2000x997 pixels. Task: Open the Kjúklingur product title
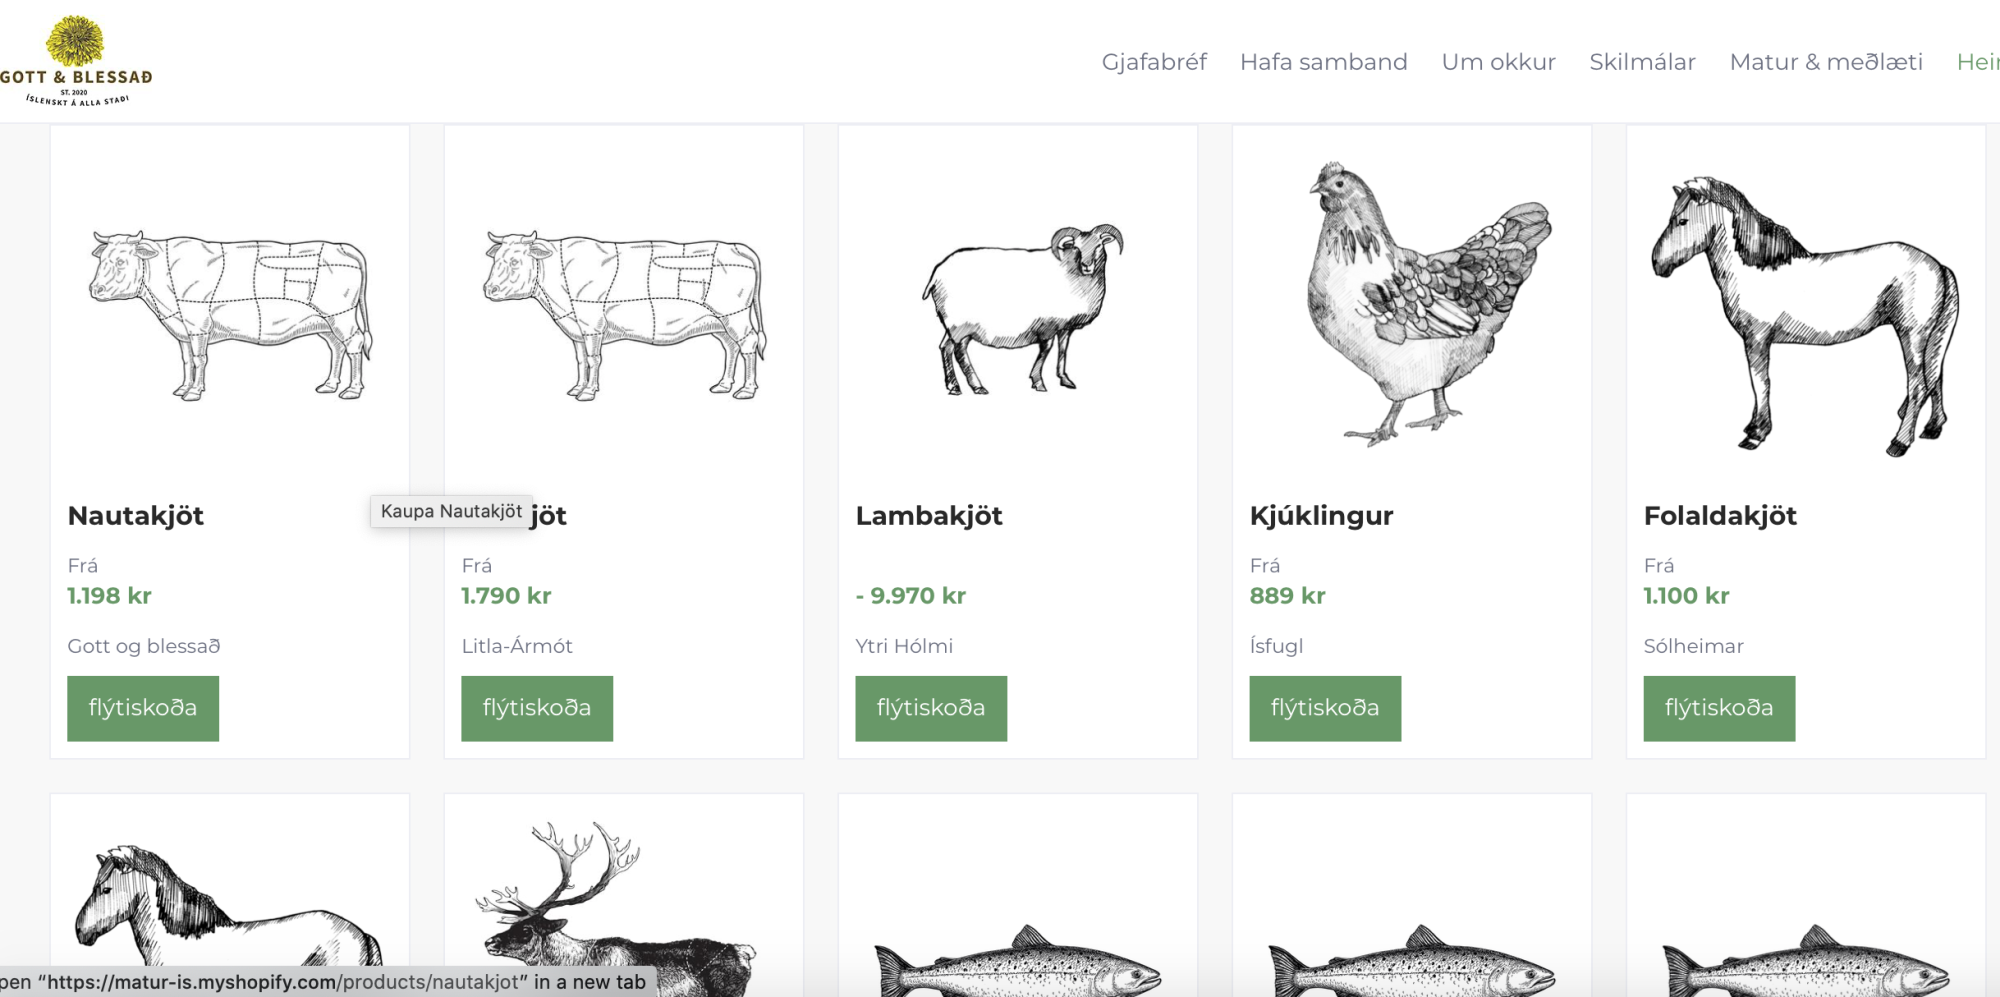tap(1321, 516)
